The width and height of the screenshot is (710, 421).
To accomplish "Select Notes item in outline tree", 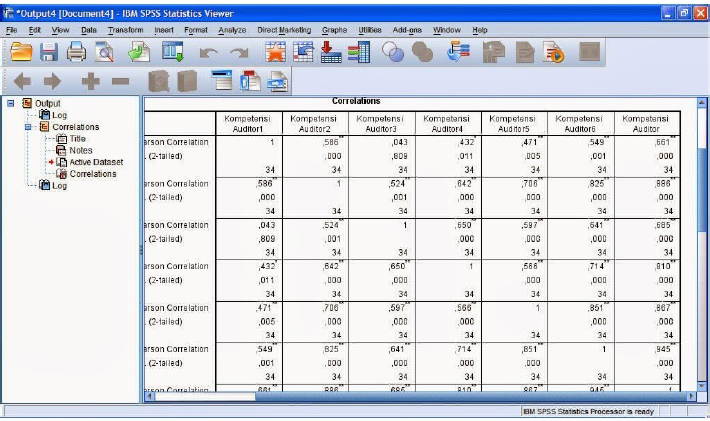I will pyautogui.click(x=80, y=150).
